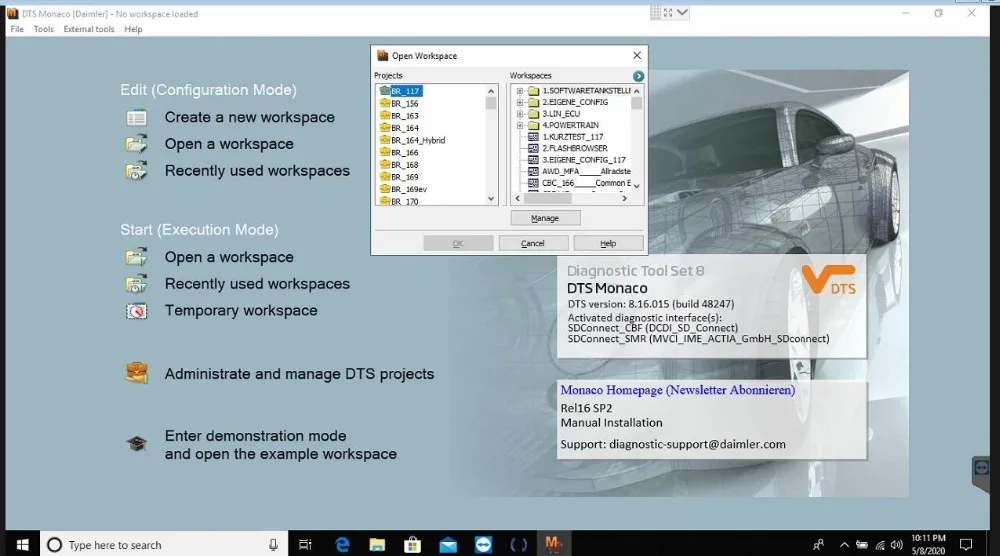Expand the 4.POWERTRAIN folder node

520,126
